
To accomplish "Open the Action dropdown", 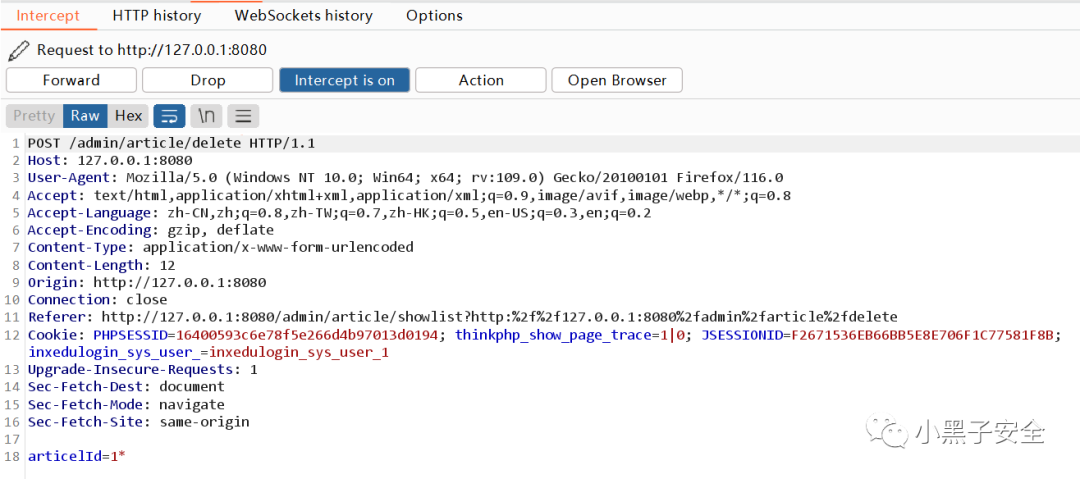I will [x=481, y=80].
